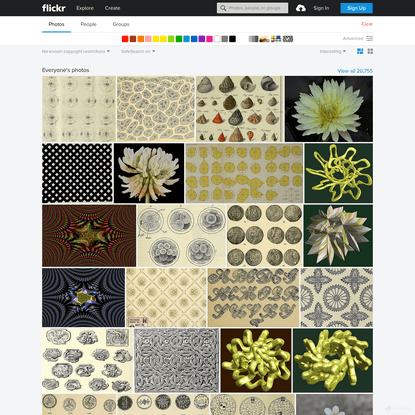Filter by gray color swatch
Image resolution: width=415 pixels, height=415 pixels.
(x=225, y=39)
